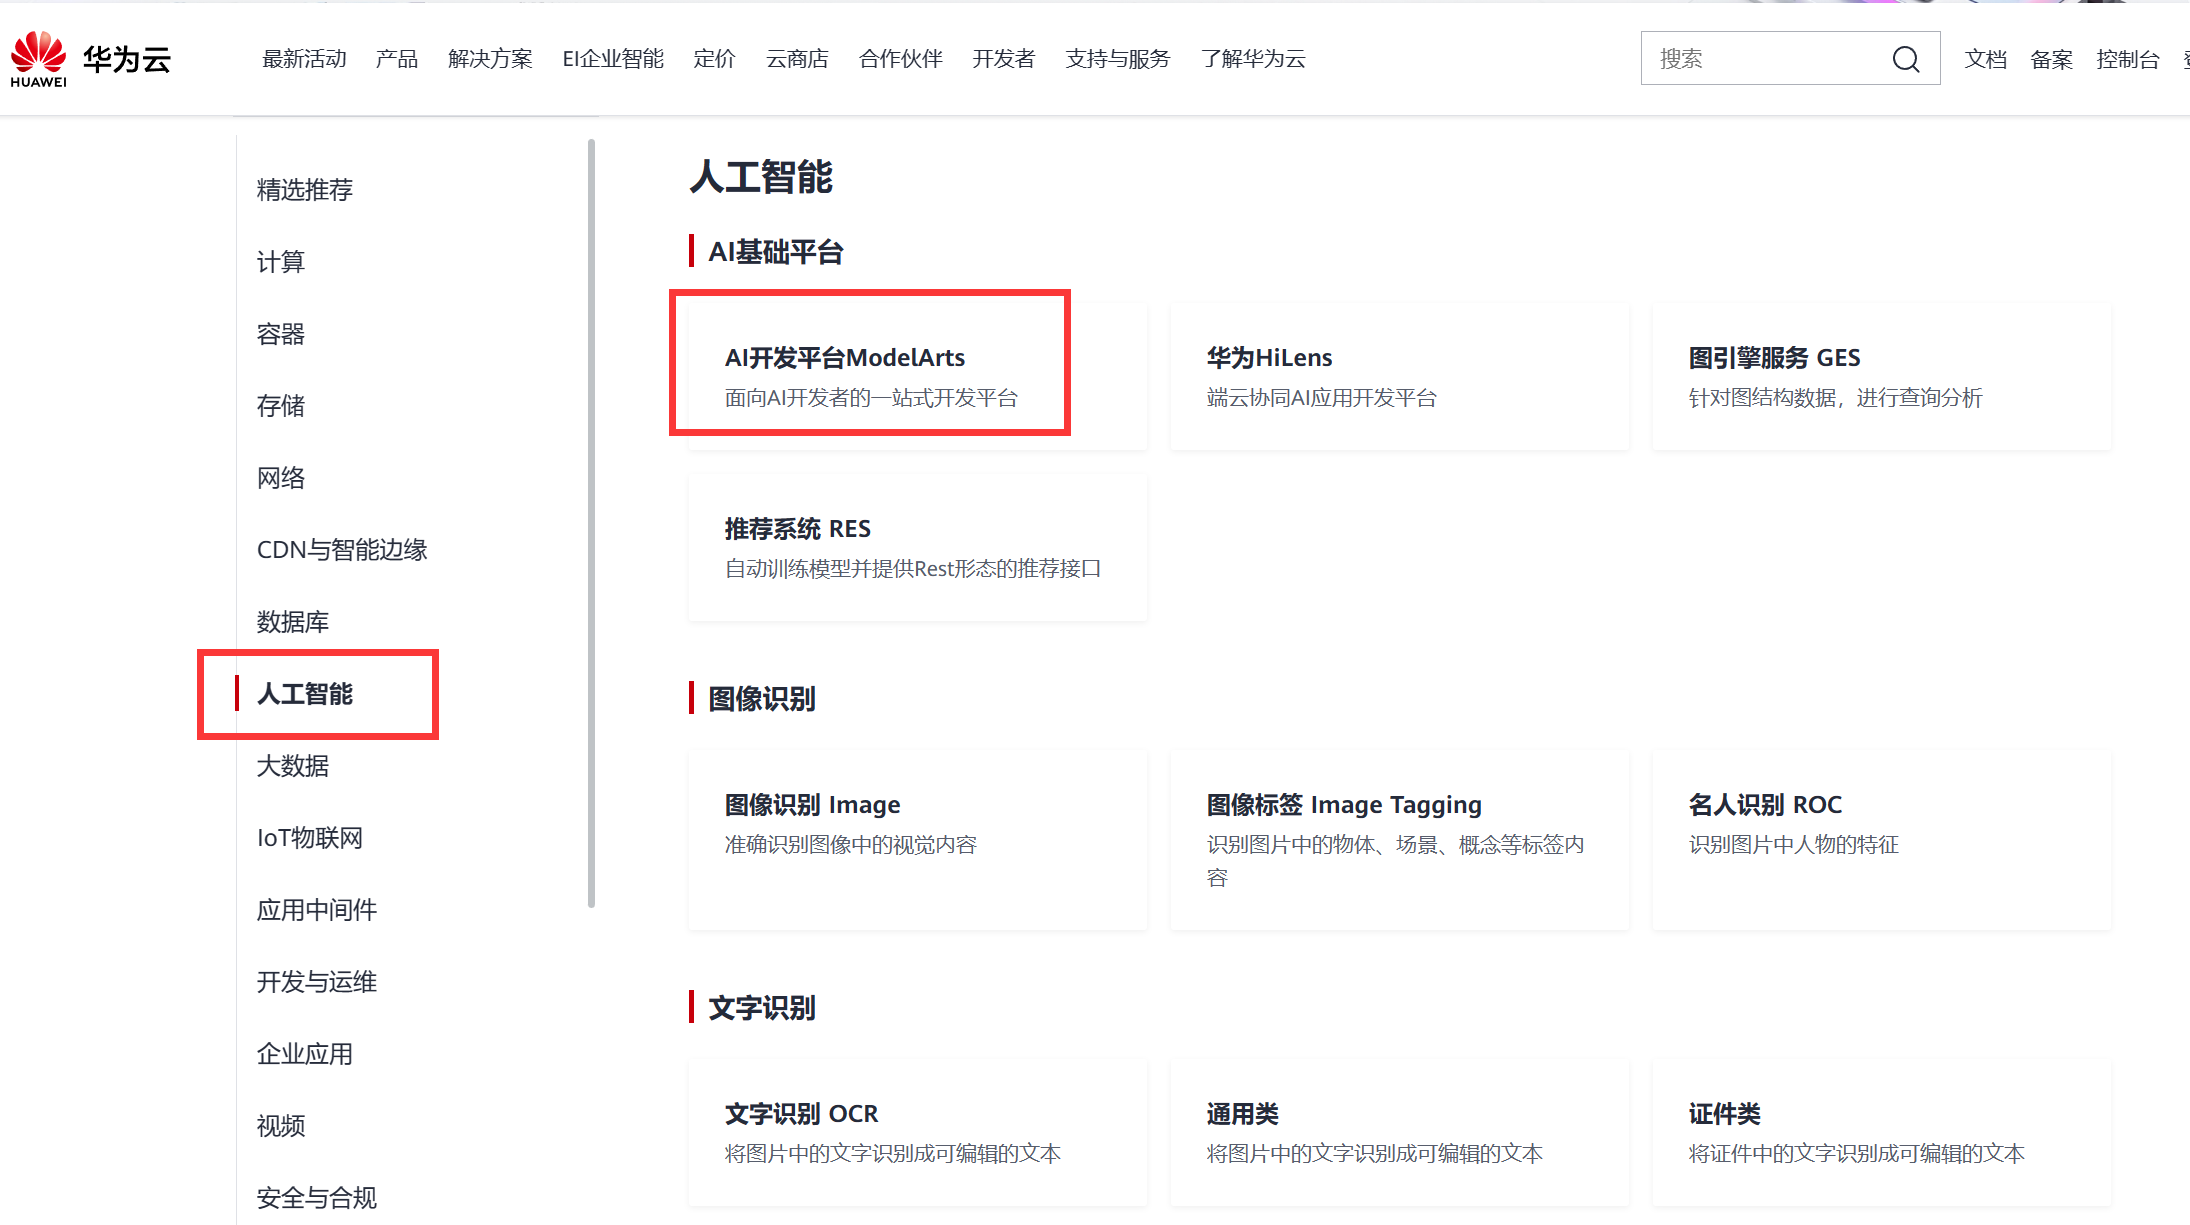Click 端云协同AI应用开发平台 description

coord(1321,398)
